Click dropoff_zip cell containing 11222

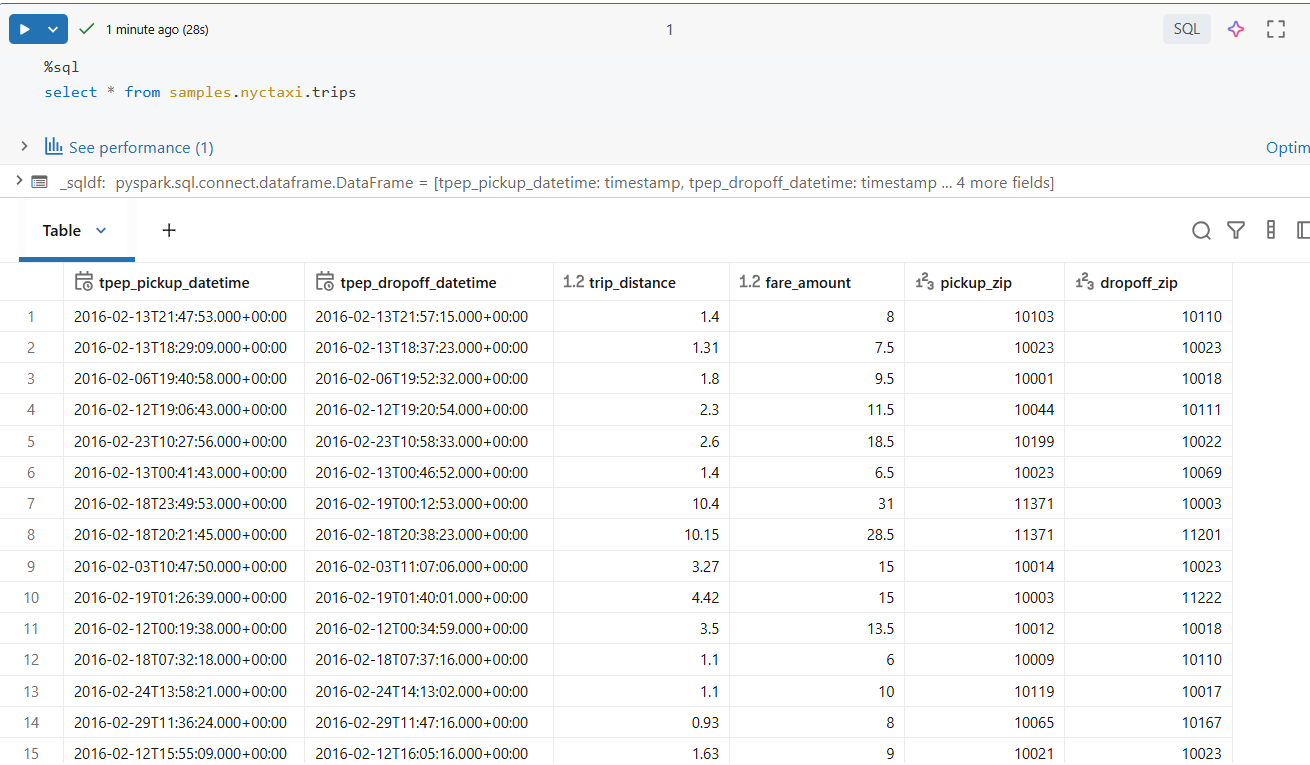[1200, 598]
